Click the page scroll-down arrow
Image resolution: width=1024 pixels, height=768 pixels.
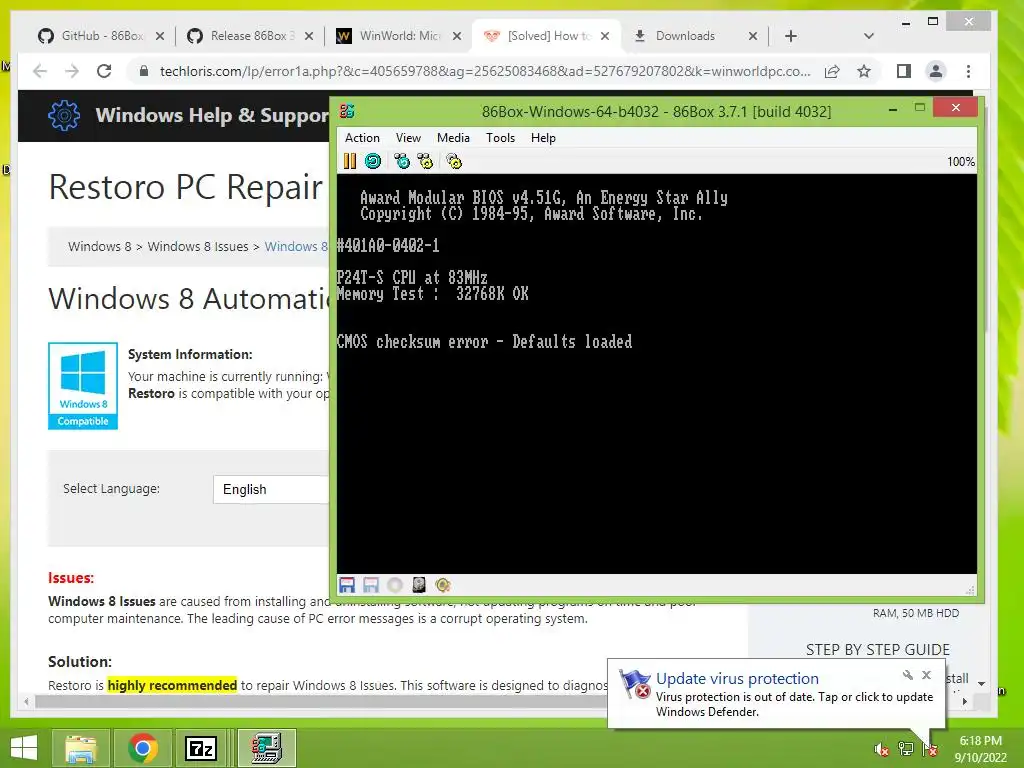982,683
